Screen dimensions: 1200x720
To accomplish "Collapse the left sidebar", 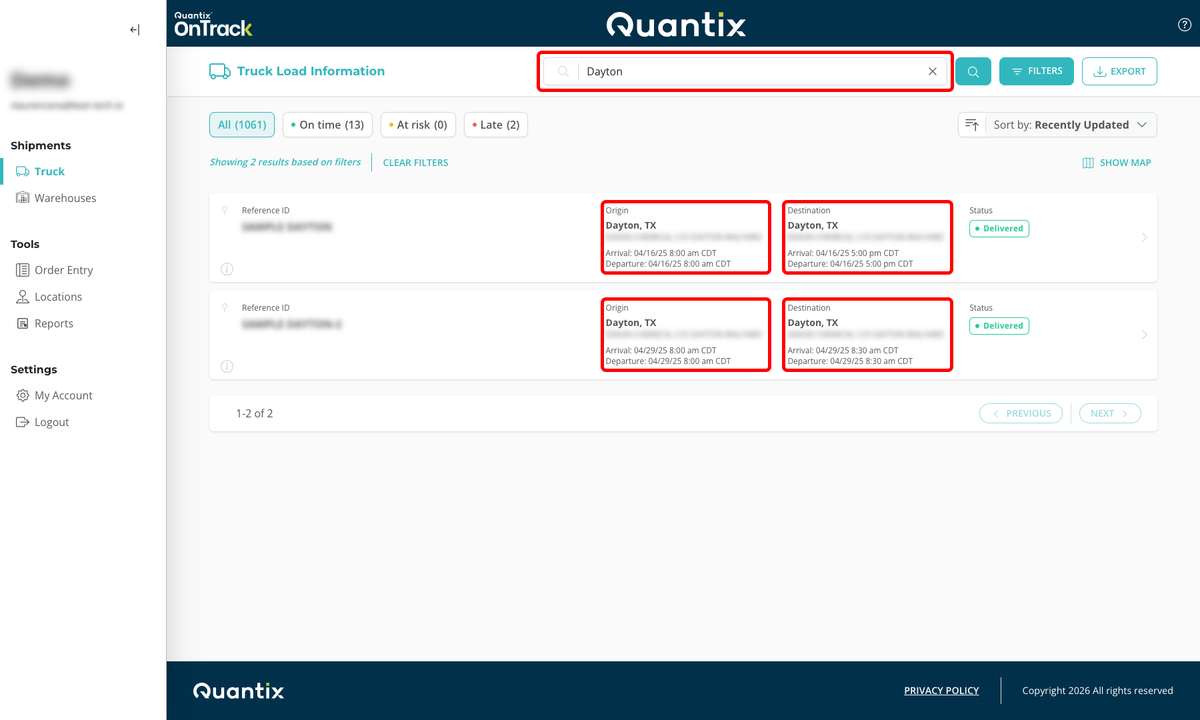I will click(134, 29).
